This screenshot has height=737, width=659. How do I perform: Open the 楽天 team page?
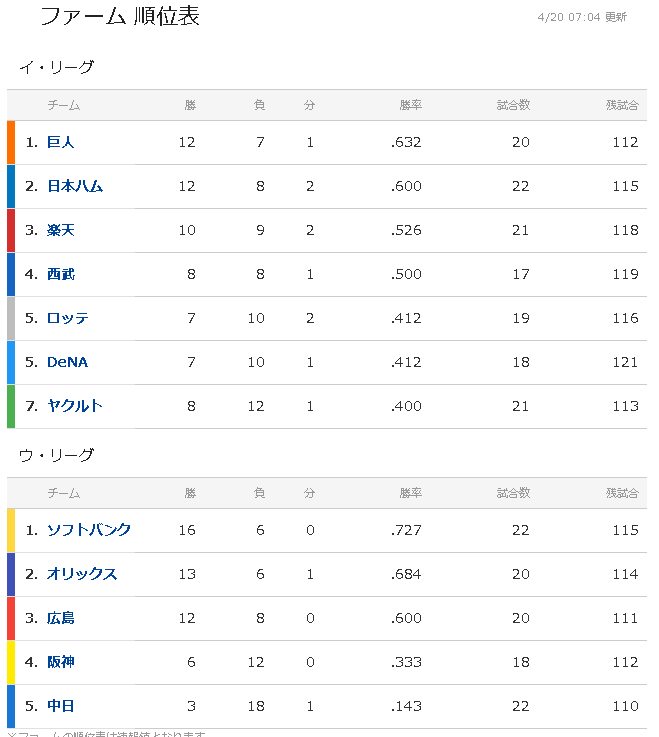point(61,230)
